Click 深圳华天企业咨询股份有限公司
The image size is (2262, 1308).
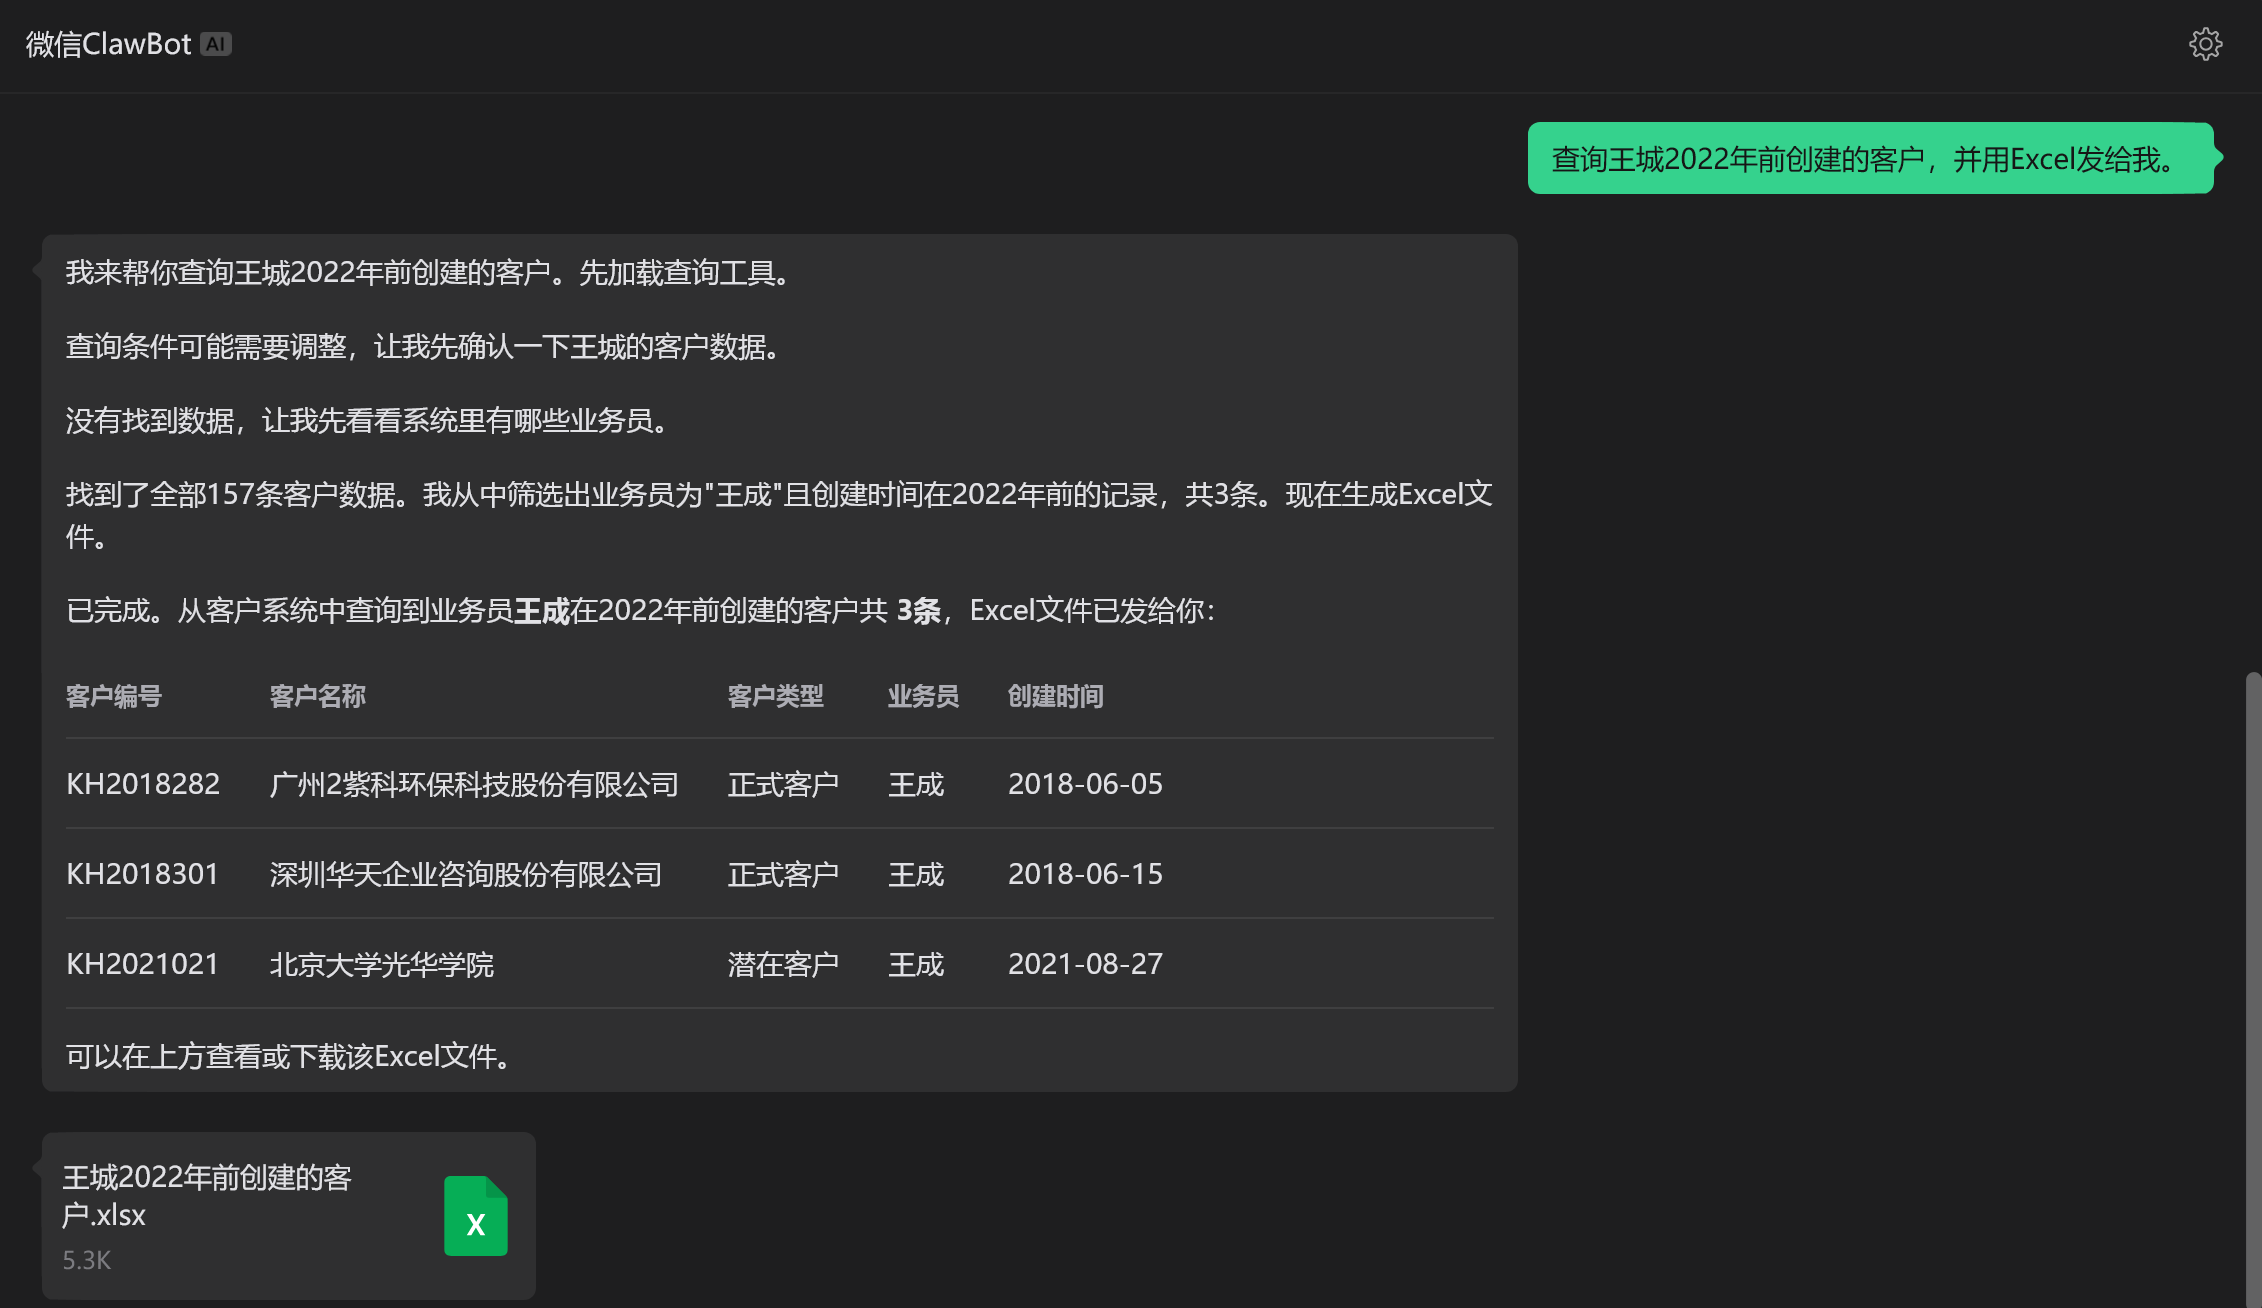[466, 874]
